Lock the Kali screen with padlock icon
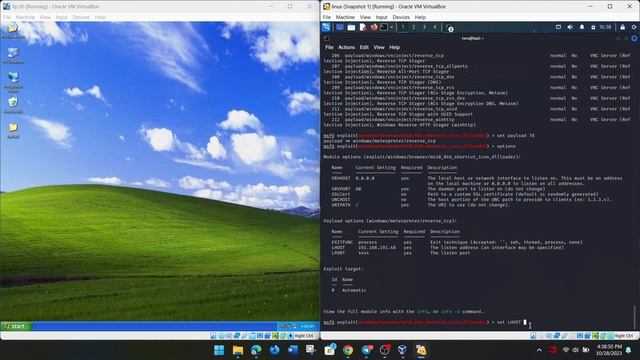 pyautogui.click(x=622, y=27)
